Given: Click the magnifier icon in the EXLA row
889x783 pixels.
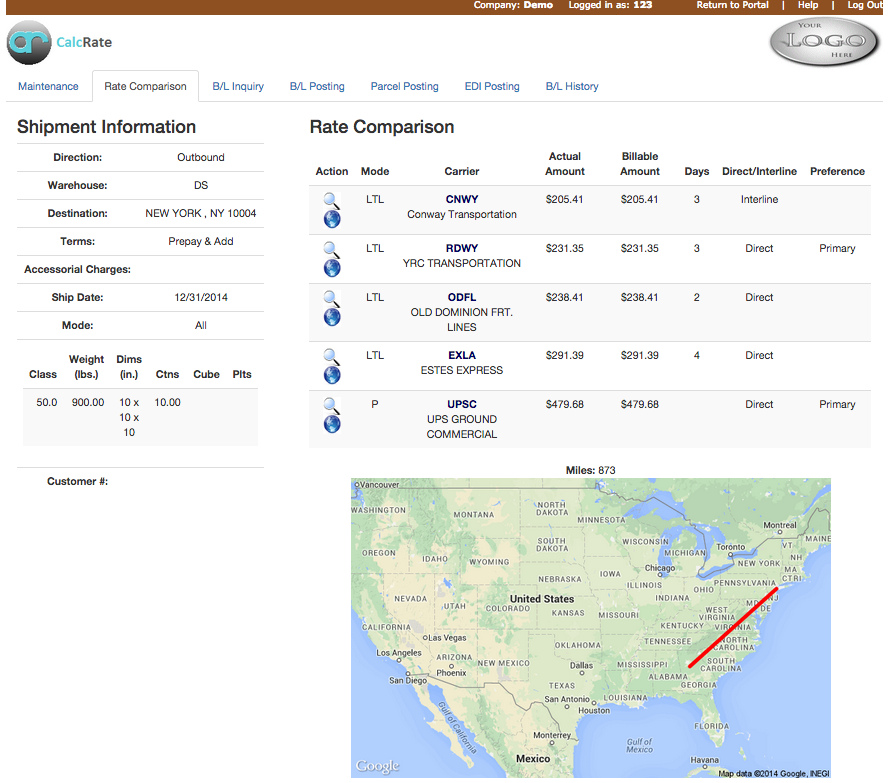Looking at the screenshot, I should (331, 357).
